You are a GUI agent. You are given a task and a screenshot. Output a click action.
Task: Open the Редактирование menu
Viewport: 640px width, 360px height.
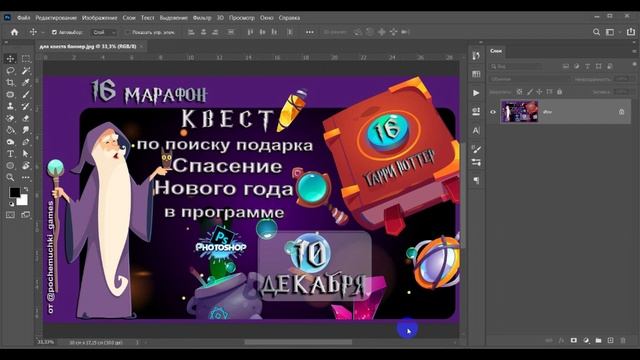(56, 18)
